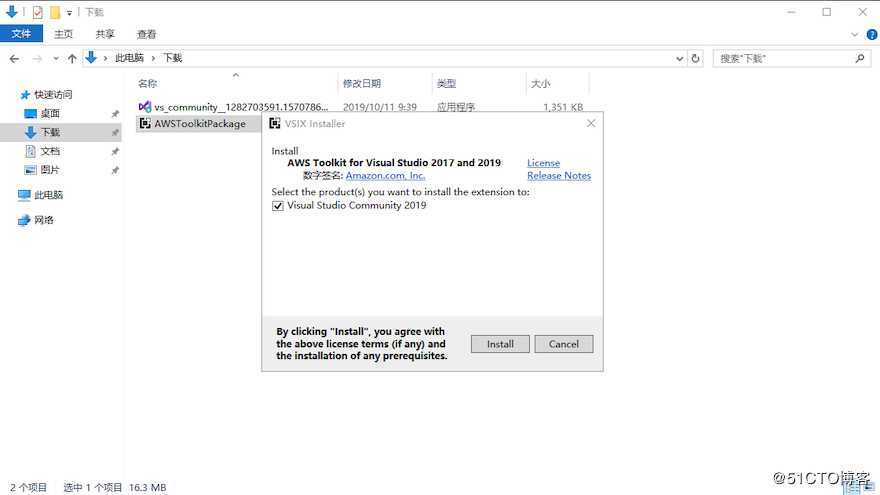
Task: Open the 文件 ribbon tab
Action: pos(21,34)
